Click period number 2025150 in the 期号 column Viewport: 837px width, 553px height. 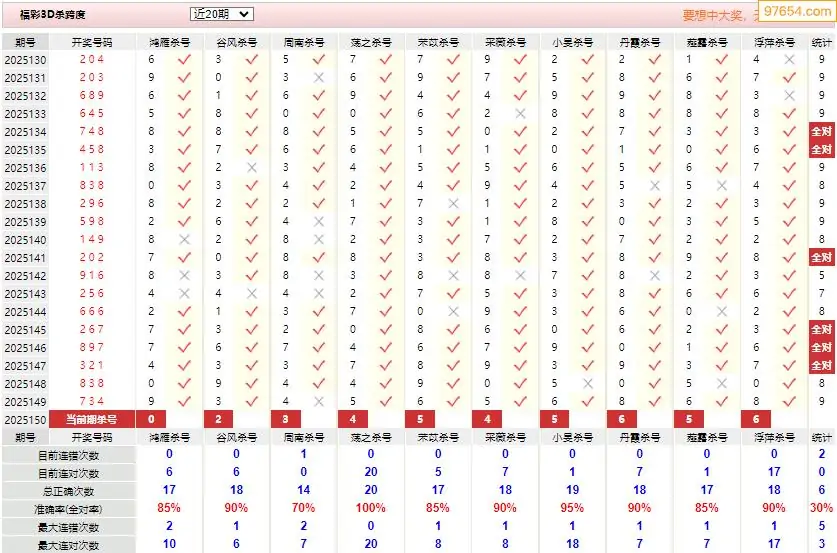(25, 420)
